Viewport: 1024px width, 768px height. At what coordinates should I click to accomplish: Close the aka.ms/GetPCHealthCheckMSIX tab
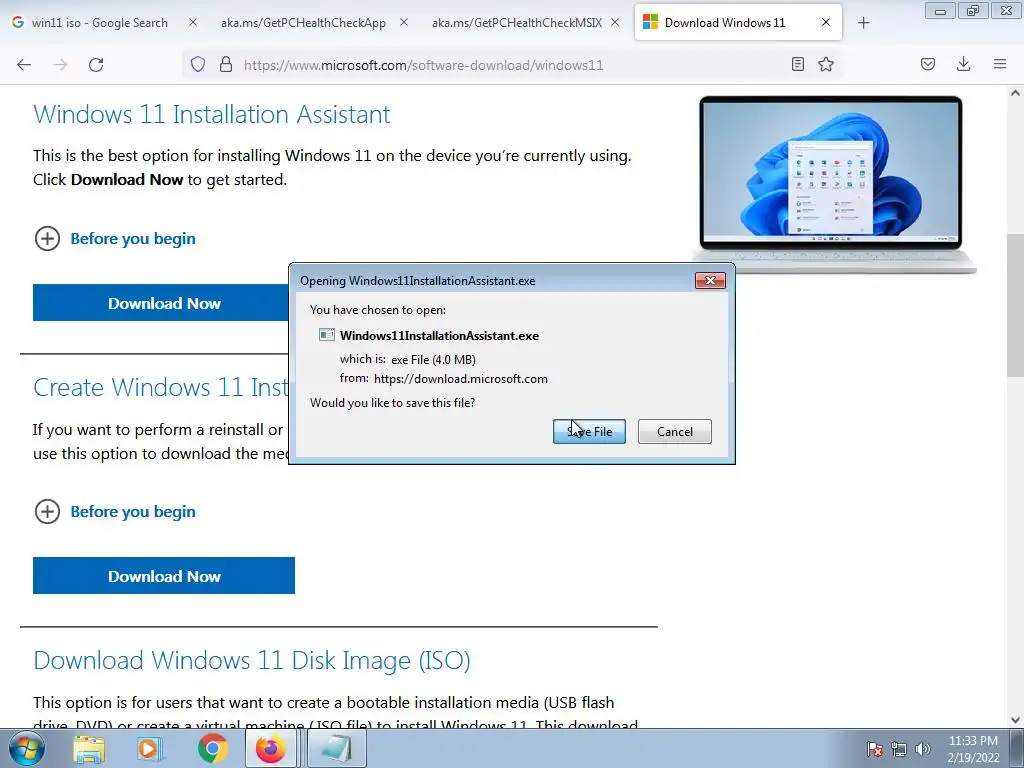615,22
